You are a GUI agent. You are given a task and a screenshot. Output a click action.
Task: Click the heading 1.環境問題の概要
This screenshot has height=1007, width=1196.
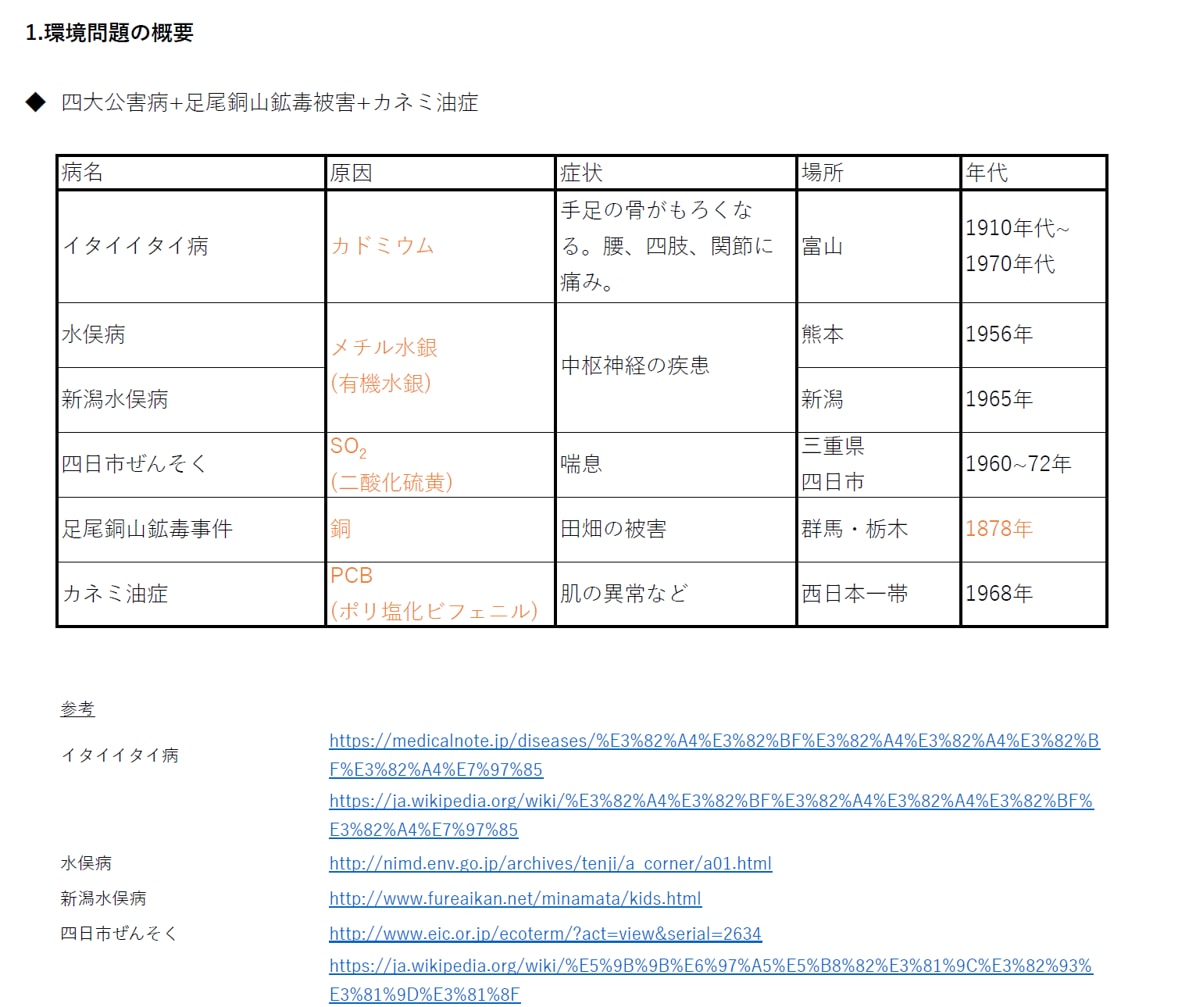[x=109, y=33]
